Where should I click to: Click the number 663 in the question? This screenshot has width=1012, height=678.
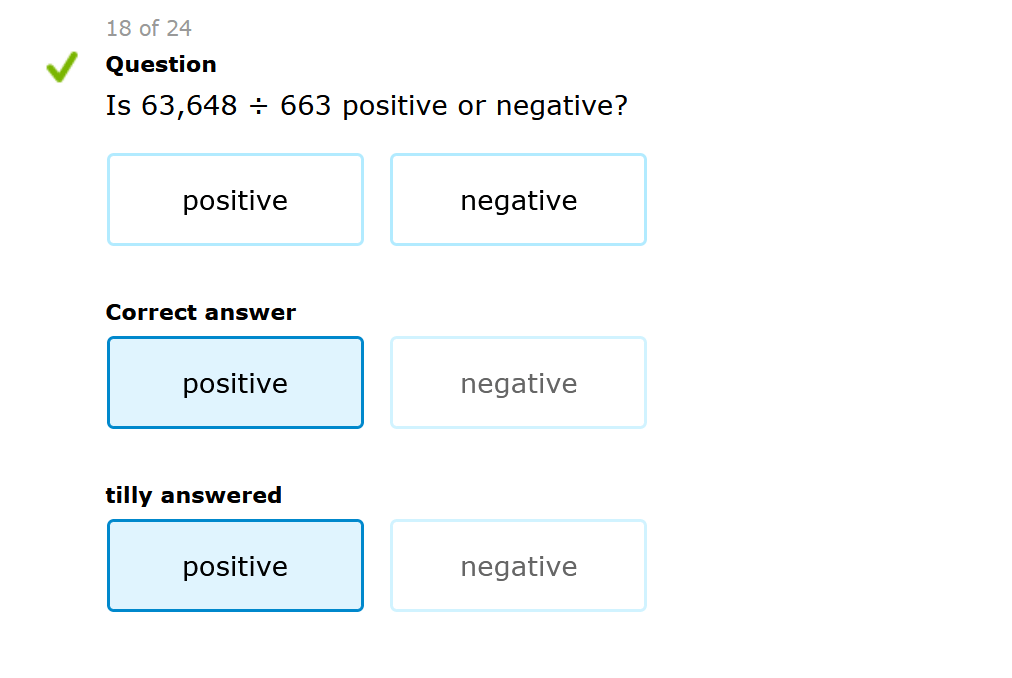pyautogui.click(x=305, y=106)
